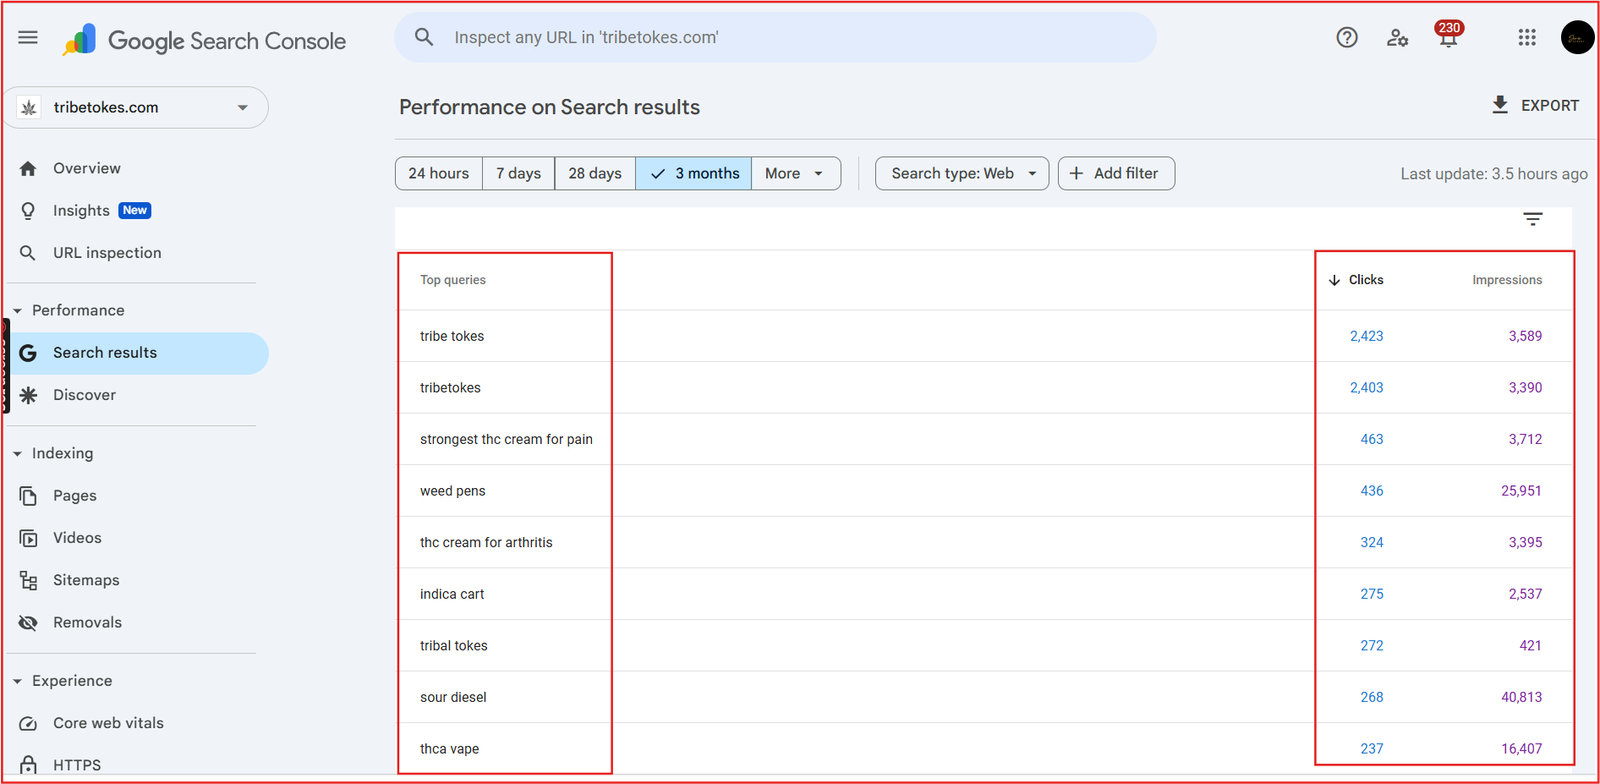Click the 25,951 impressions value
Screen dimensions: 1600x784
(1522, 491)
